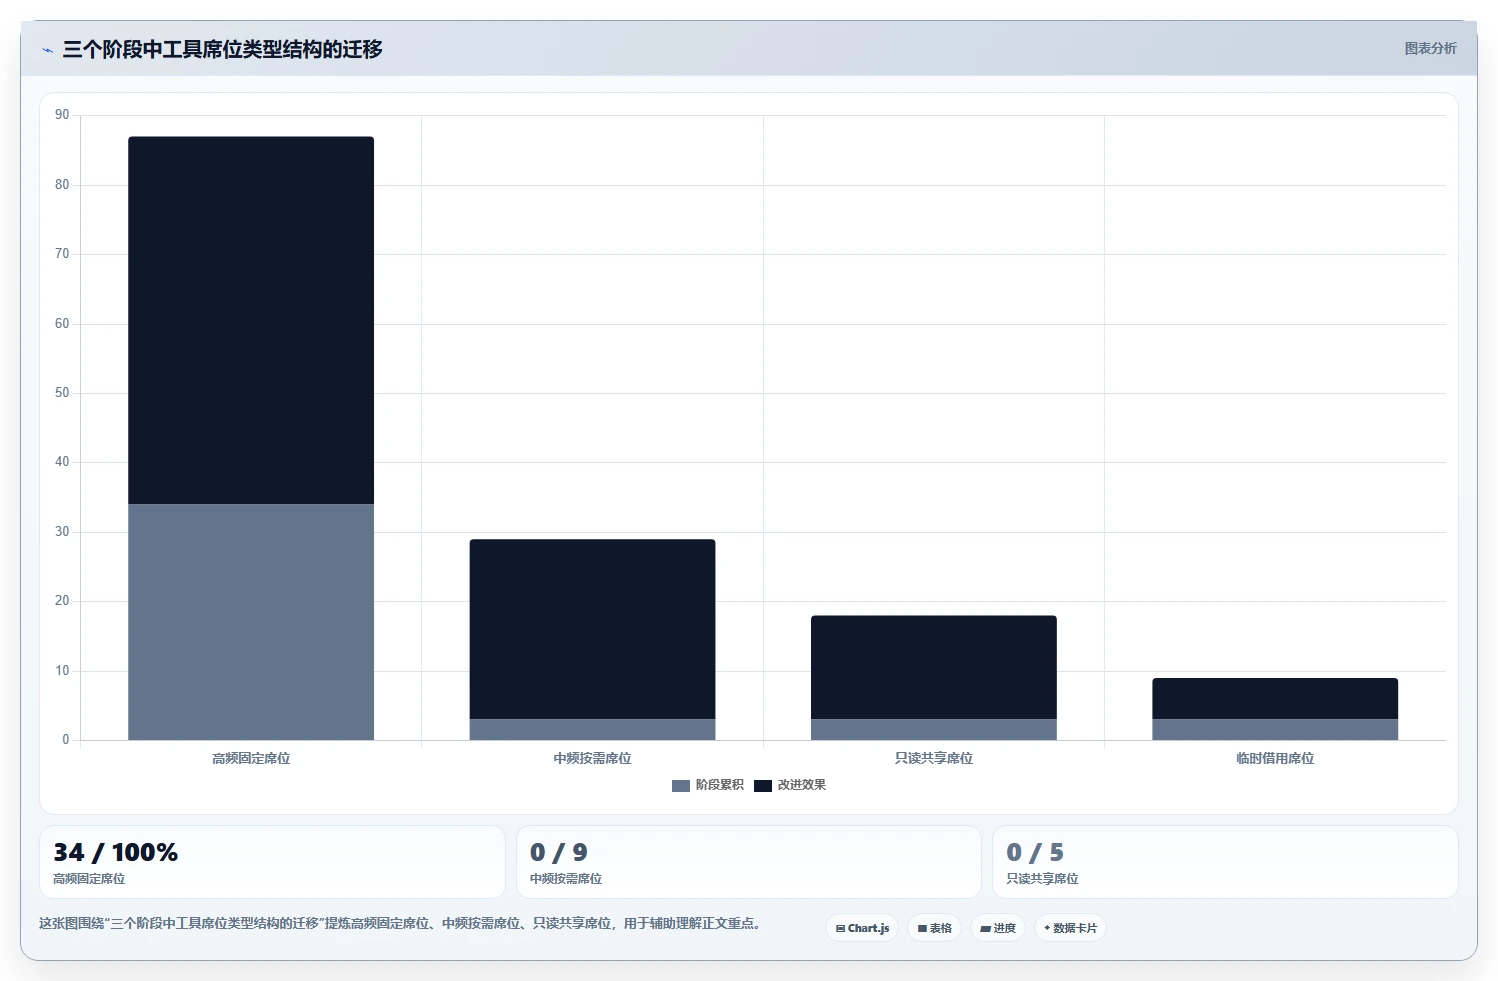Click the 高频固定席位 x-axis label
Screen dimensions: 1498x981
[251, 759]
